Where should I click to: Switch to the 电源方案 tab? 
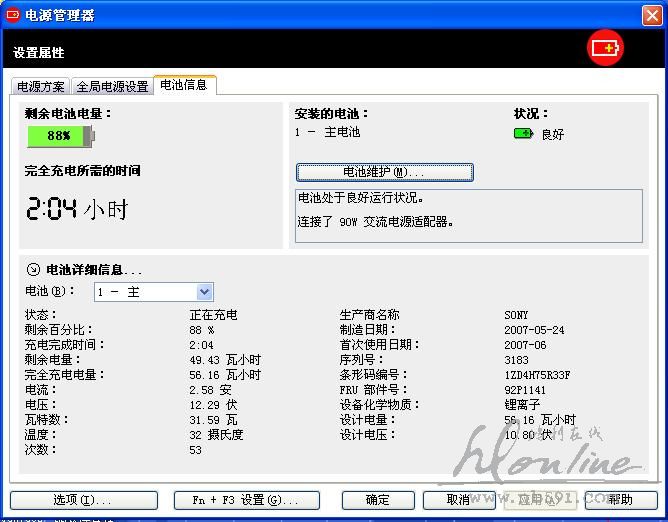pos(40,87)
